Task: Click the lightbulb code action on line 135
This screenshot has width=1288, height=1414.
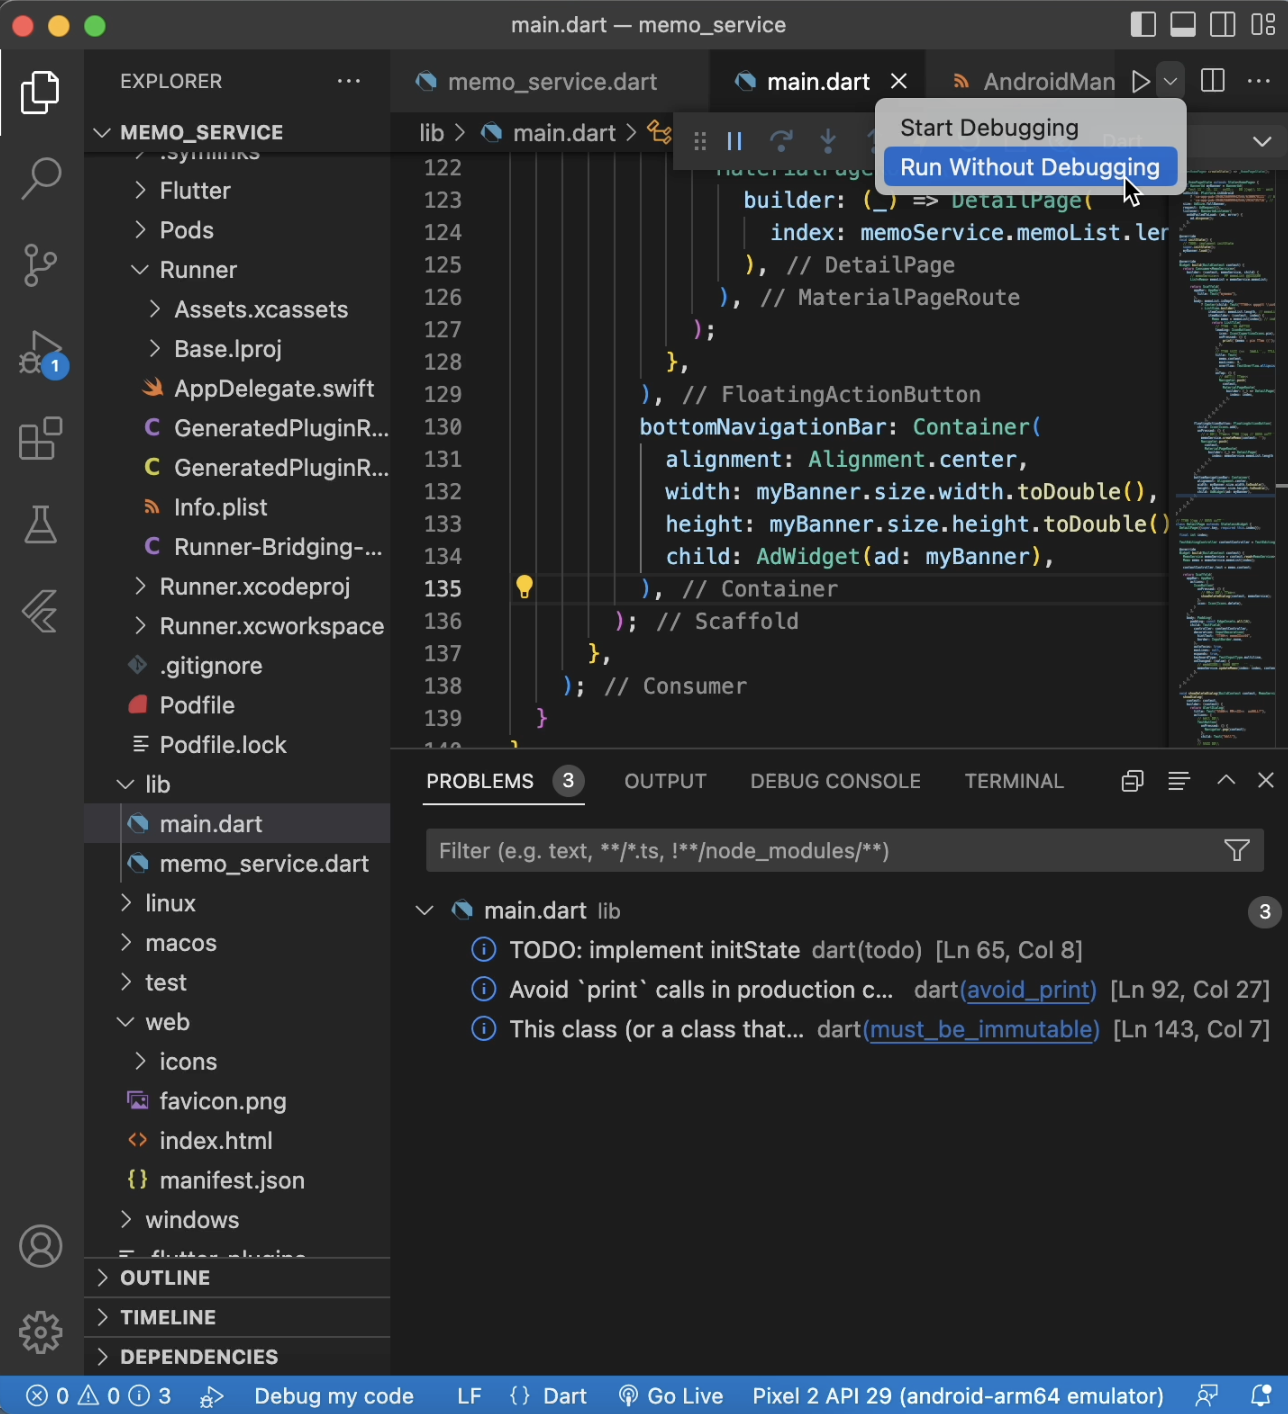Action: (524, 587)
